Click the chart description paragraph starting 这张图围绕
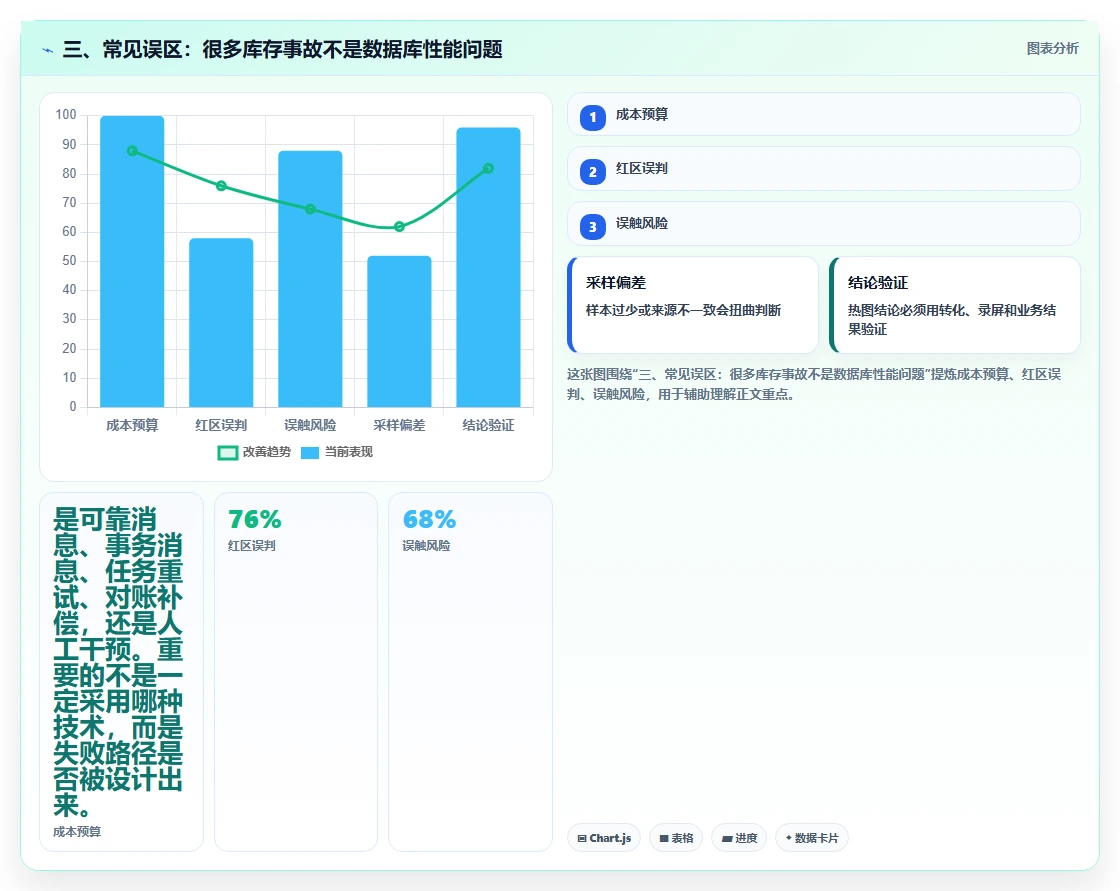The image size is (1120, 891). click(x=814, y=384)
